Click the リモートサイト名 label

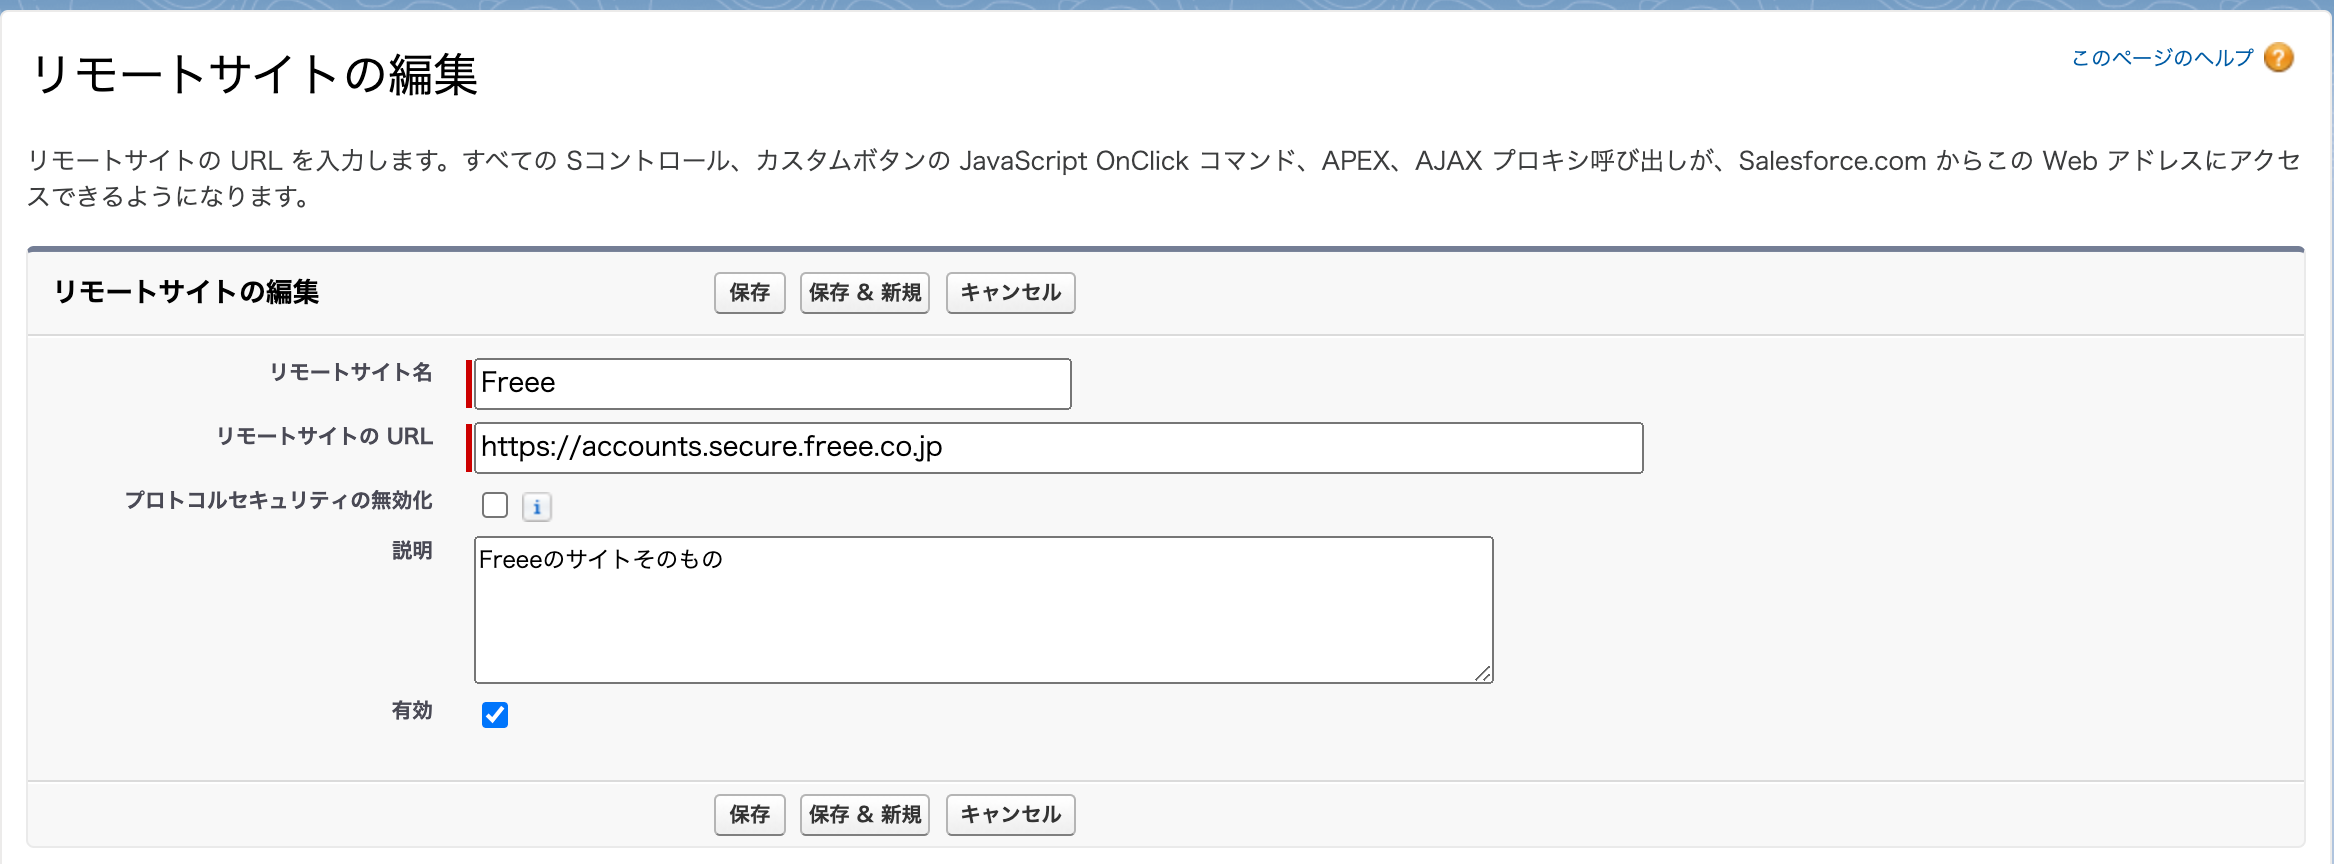click(x=351, y=372)
